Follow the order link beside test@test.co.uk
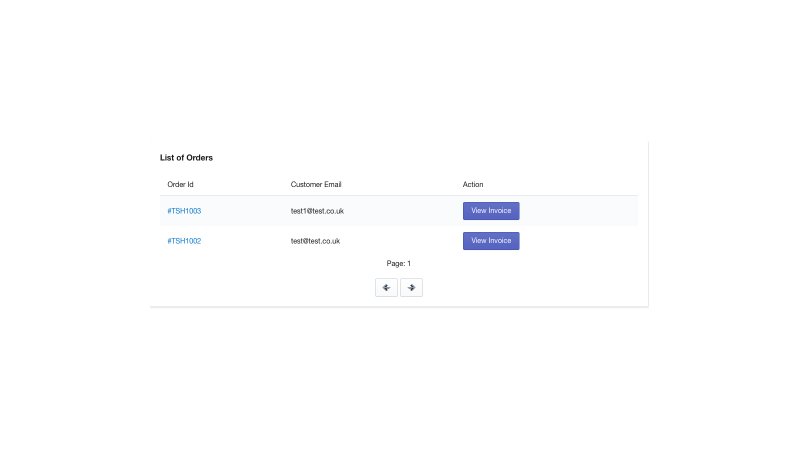Image resolution: width=800 pixels, height=450 pixels. click(x=184, y=241)
